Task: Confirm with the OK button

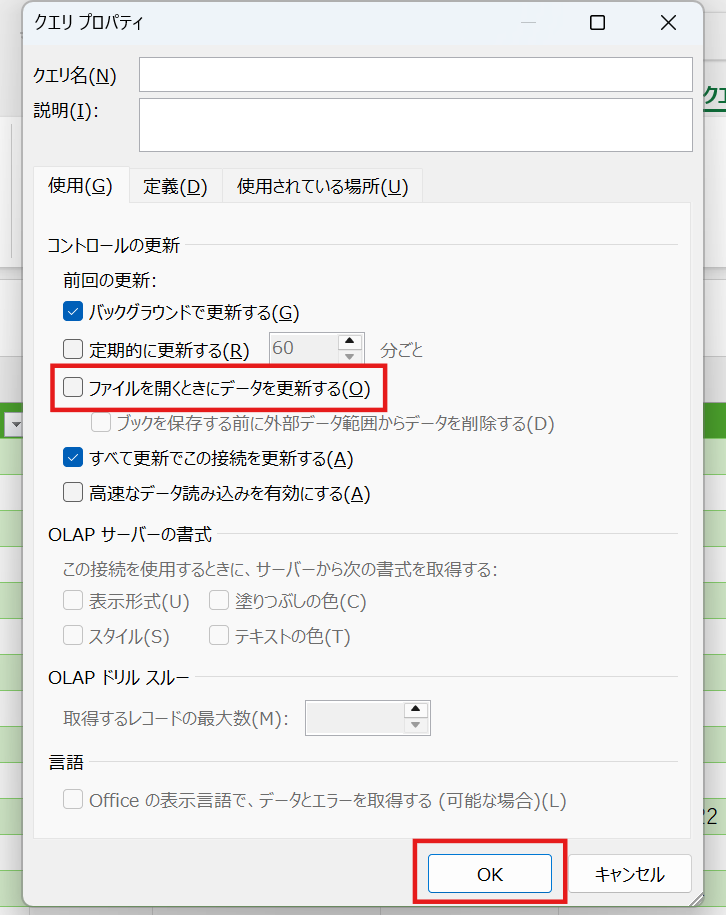Action: point(490,874)
